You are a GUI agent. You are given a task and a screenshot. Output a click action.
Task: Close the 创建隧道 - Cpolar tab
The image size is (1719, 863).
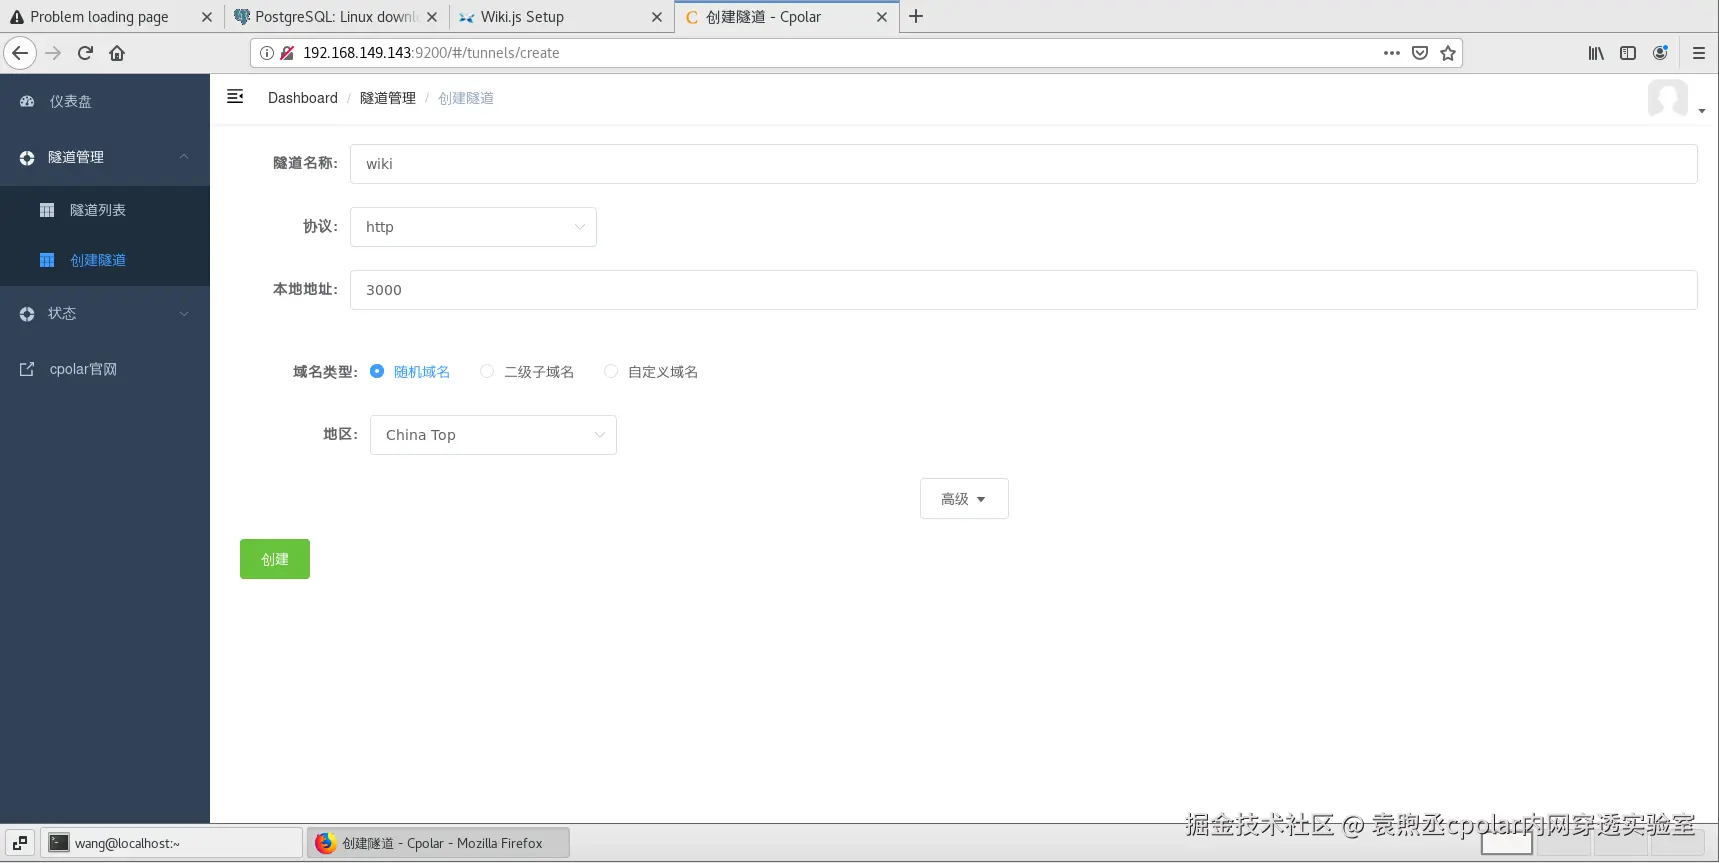[882, 17]
